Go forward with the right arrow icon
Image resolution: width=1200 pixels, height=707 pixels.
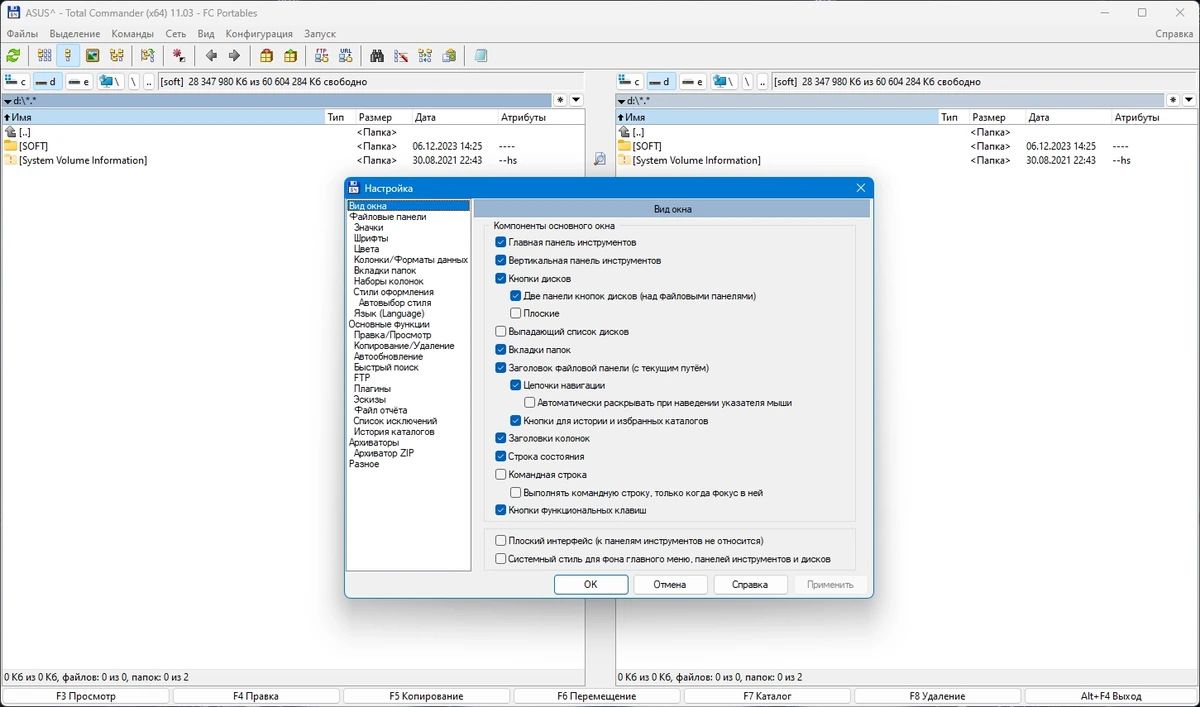pyautogui.click(x=235, y=56)
